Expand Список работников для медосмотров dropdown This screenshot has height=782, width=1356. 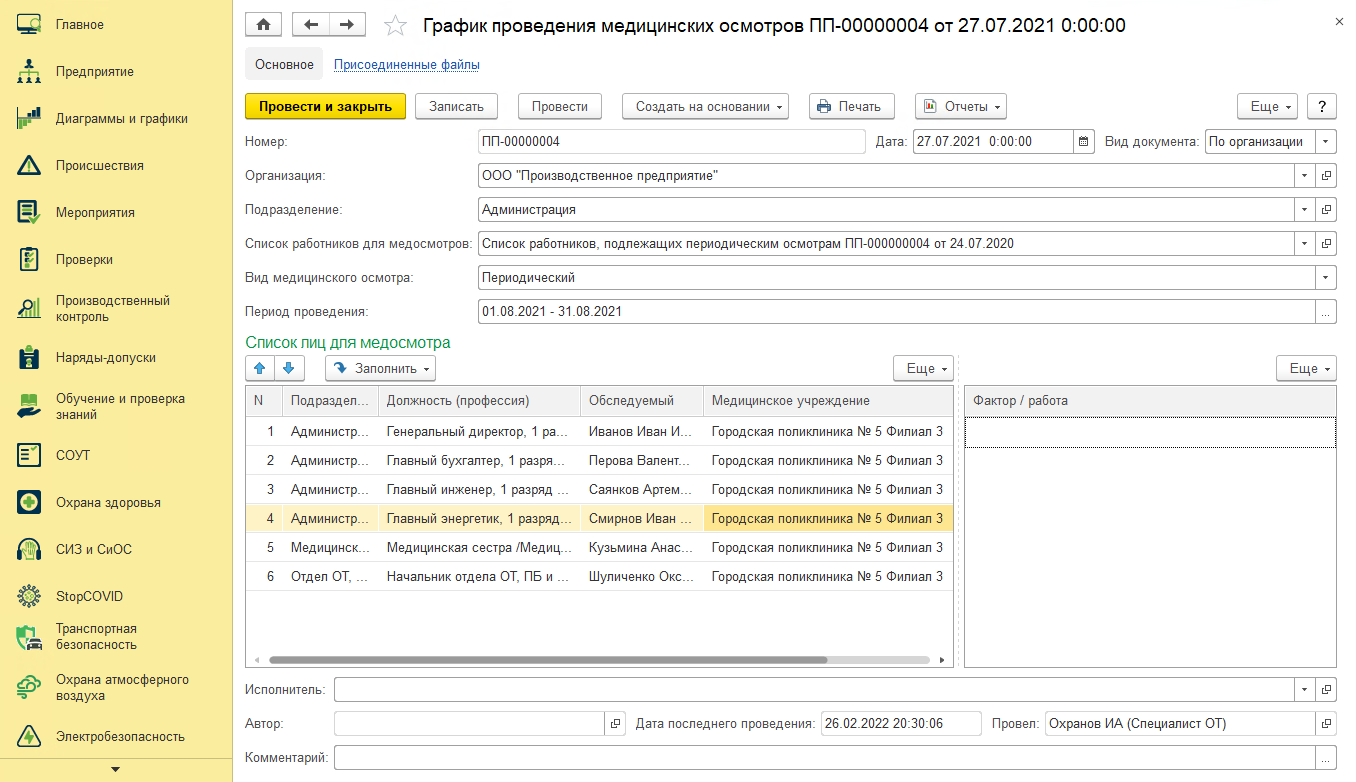click(1305, 243)
